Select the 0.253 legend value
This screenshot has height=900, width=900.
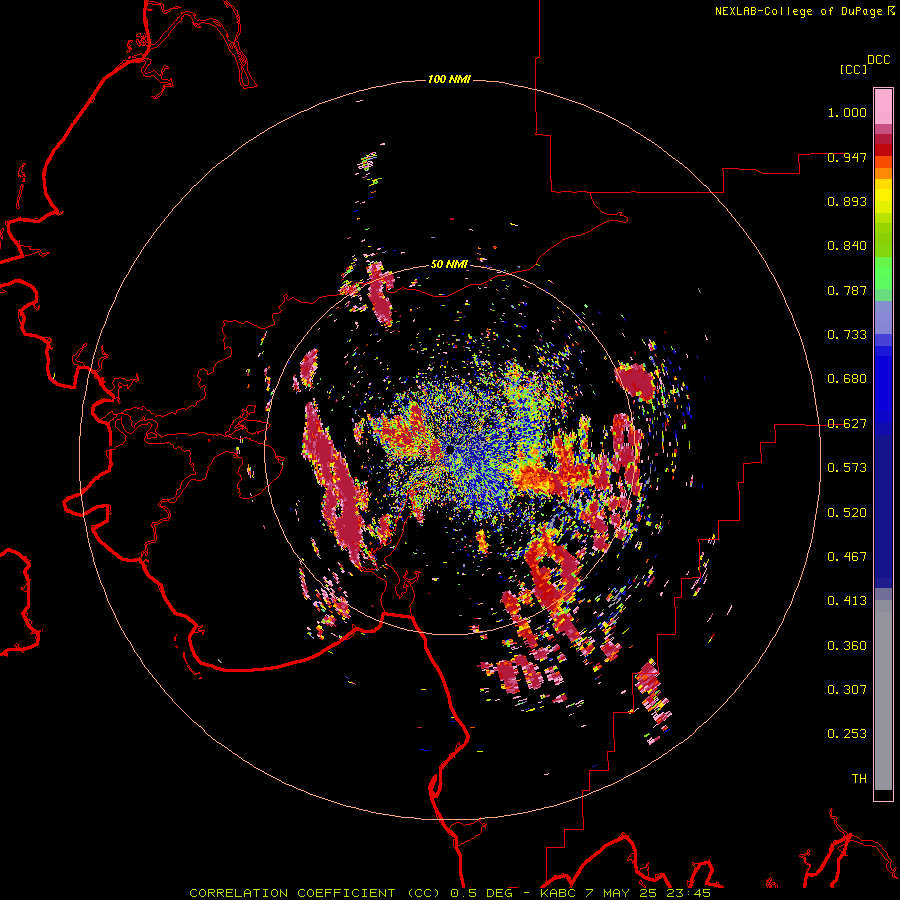coord(847,734)
